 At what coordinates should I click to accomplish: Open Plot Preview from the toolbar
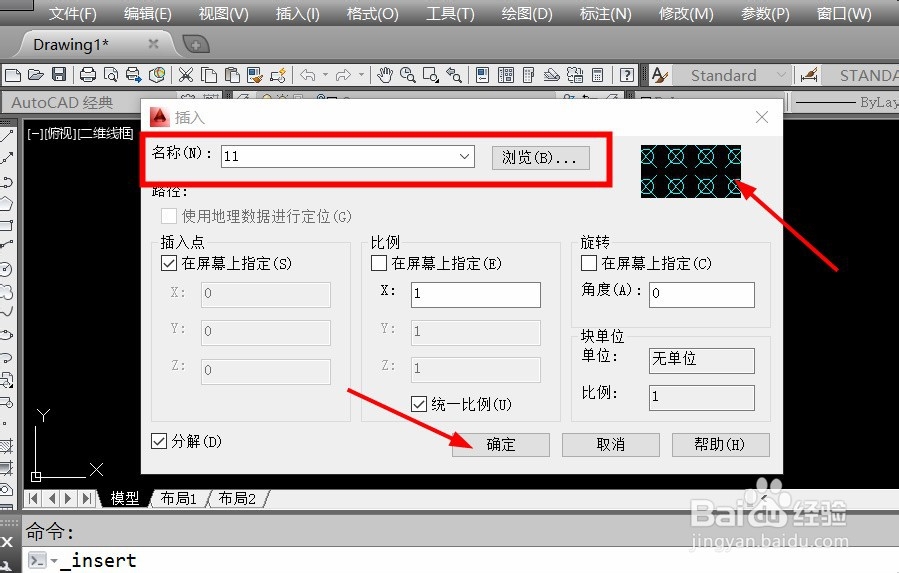coord(111,75)
